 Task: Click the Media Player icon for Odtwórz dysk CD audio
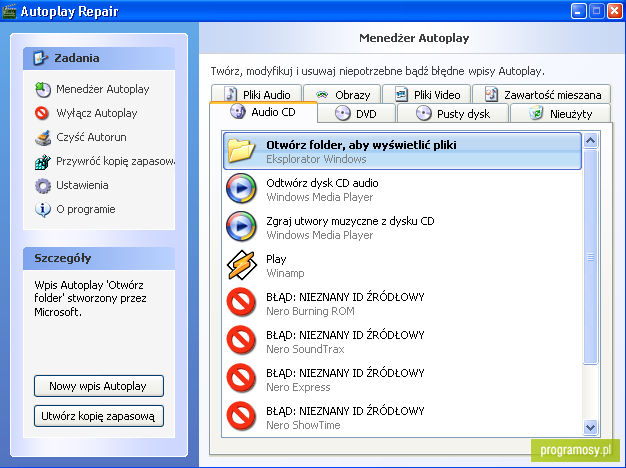coord(241,188)
